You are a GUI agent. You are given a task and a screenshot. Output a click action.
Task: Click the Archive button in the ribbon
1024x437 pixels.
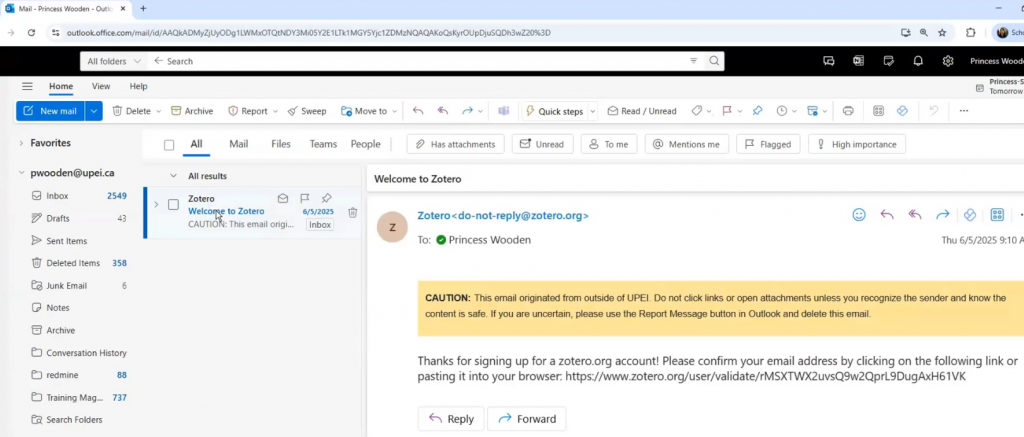[x=192, y=111]
